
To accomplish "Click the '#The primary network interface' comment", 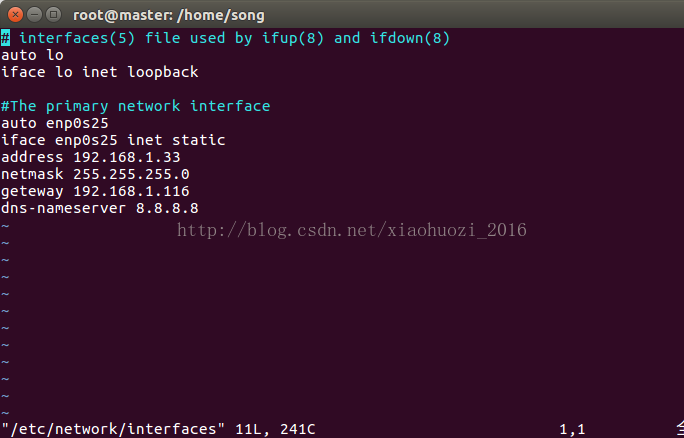I will click(136, 106).
